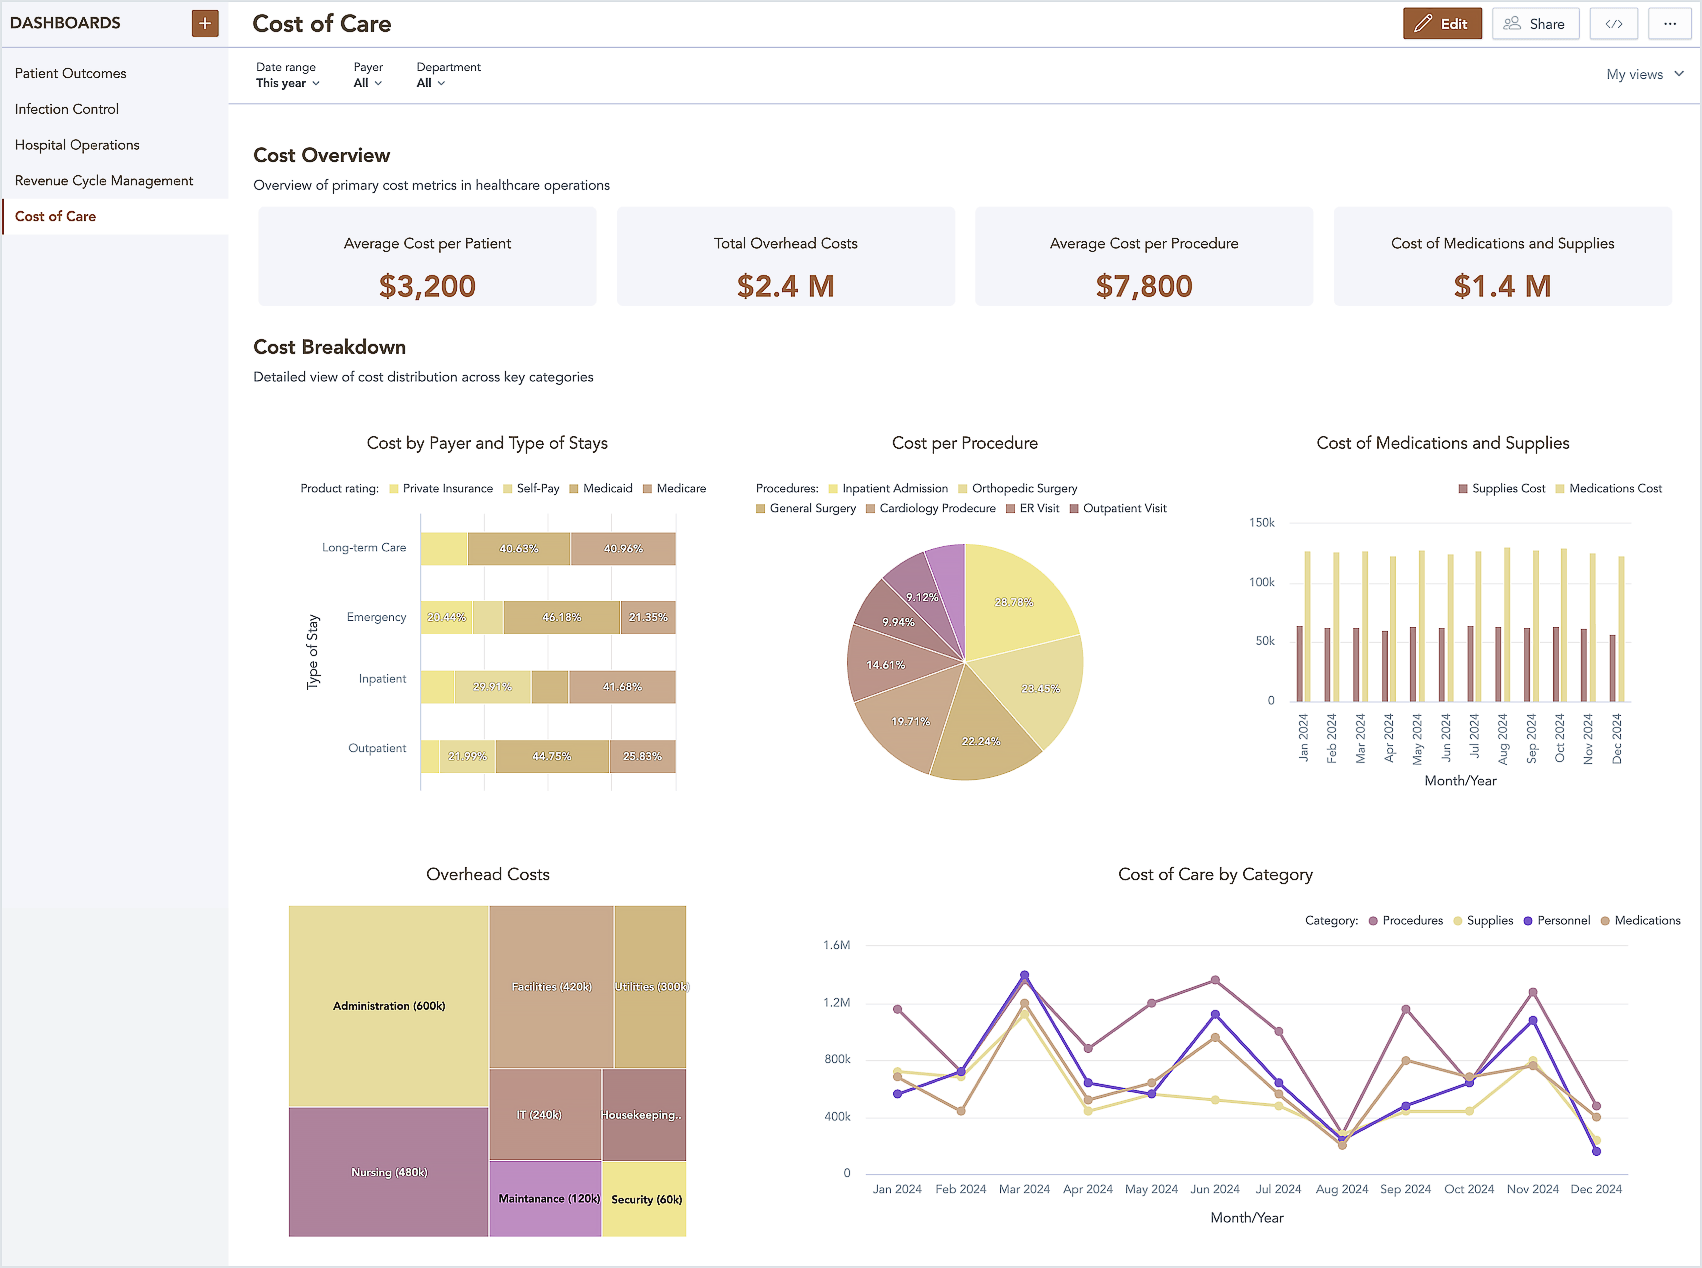Expand the My views selector

(x=1644, y=74)
